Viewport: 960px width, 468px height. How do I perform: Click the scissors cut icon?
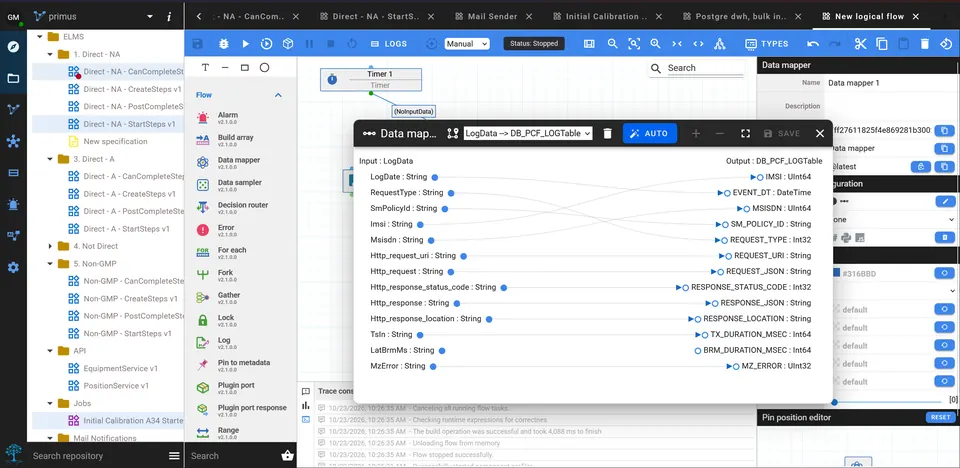[x=861, y=44]
